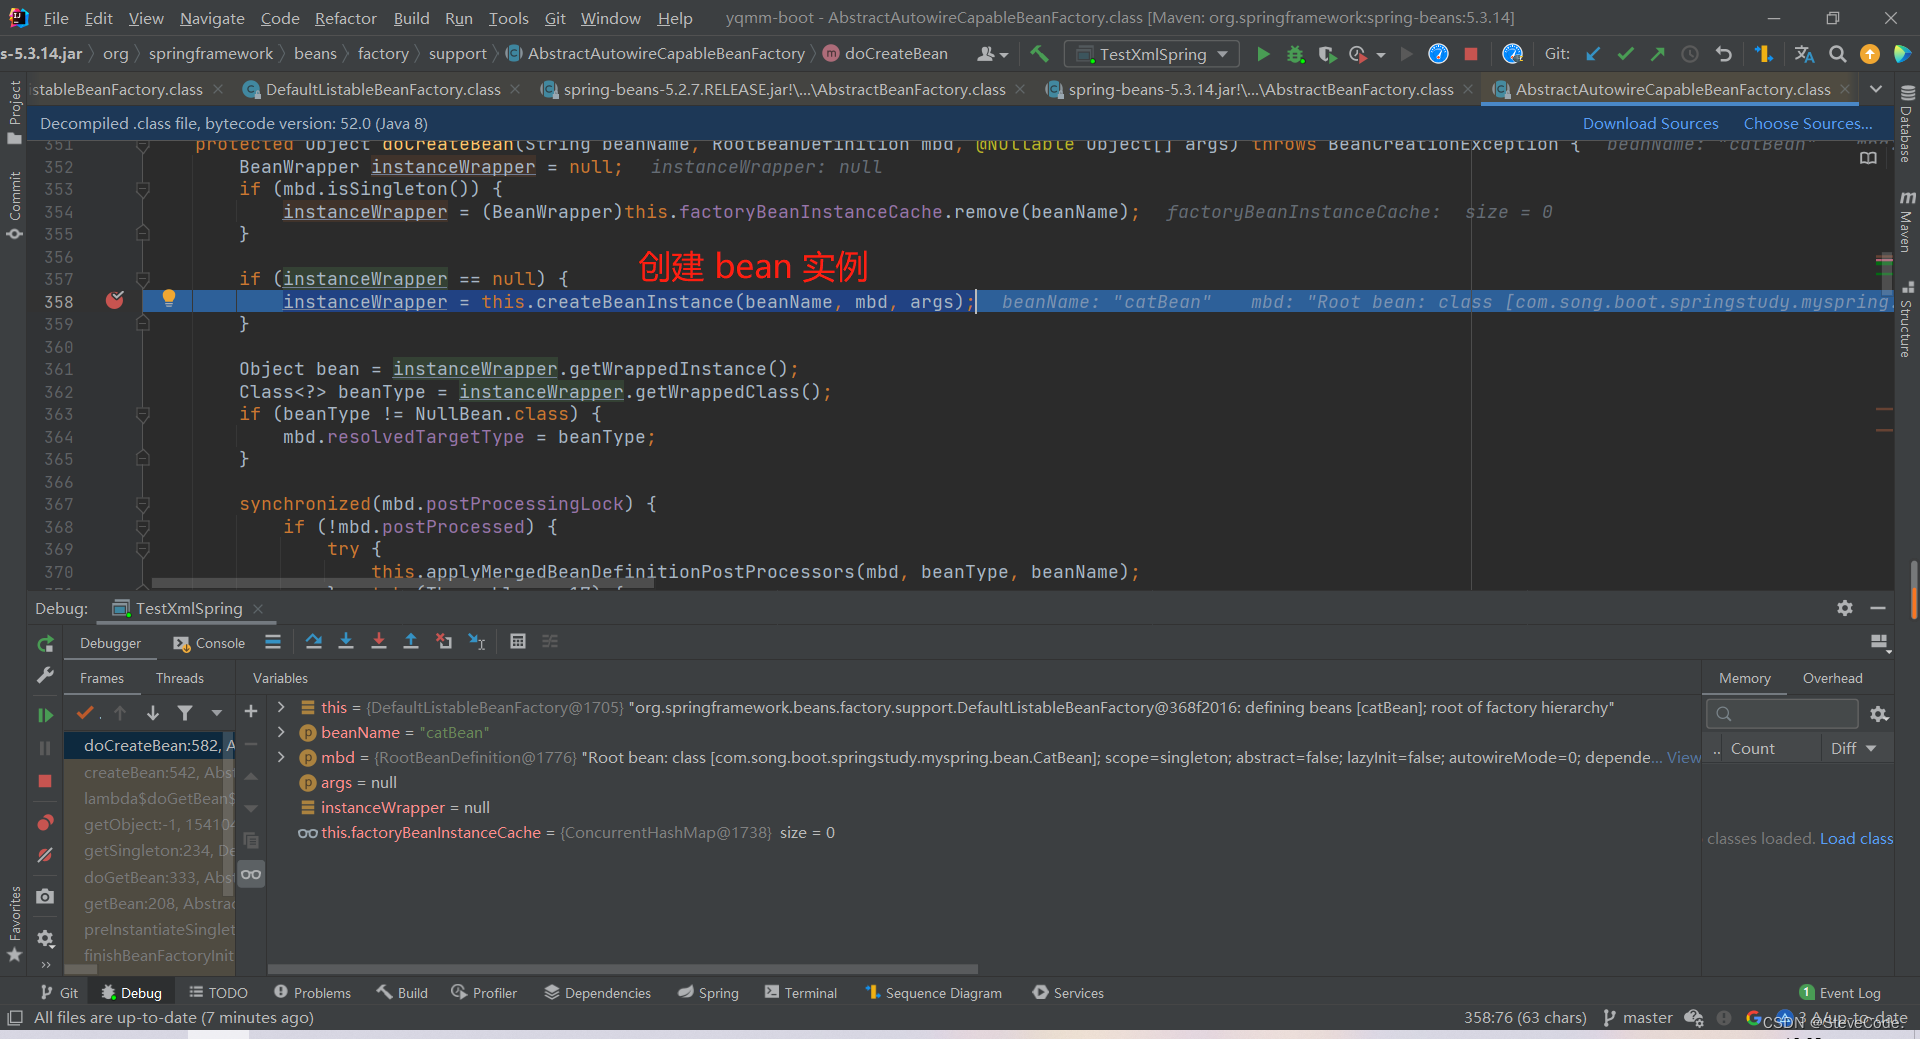Open Search Everywhere magnifier icon
Viewport: 1920px width, 1039px height.
[x=1837, y=54]
